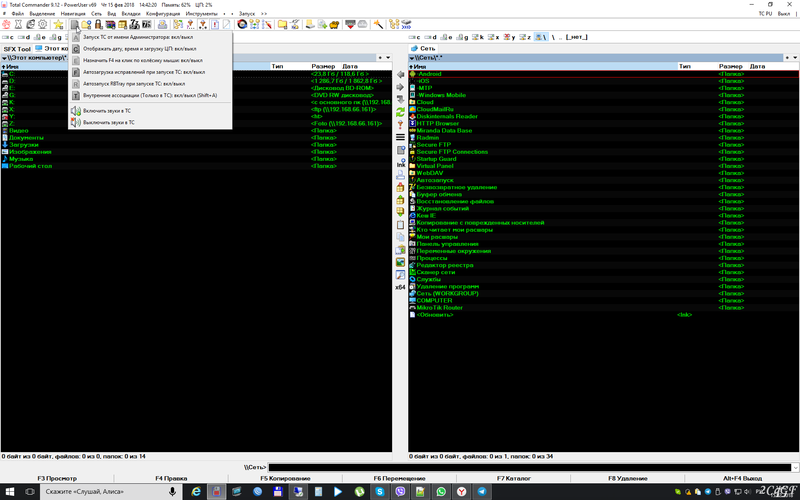Click the hourglass icon in the toolbar
Viewport: 800px width, 500px height.
[x=18, y=24]
